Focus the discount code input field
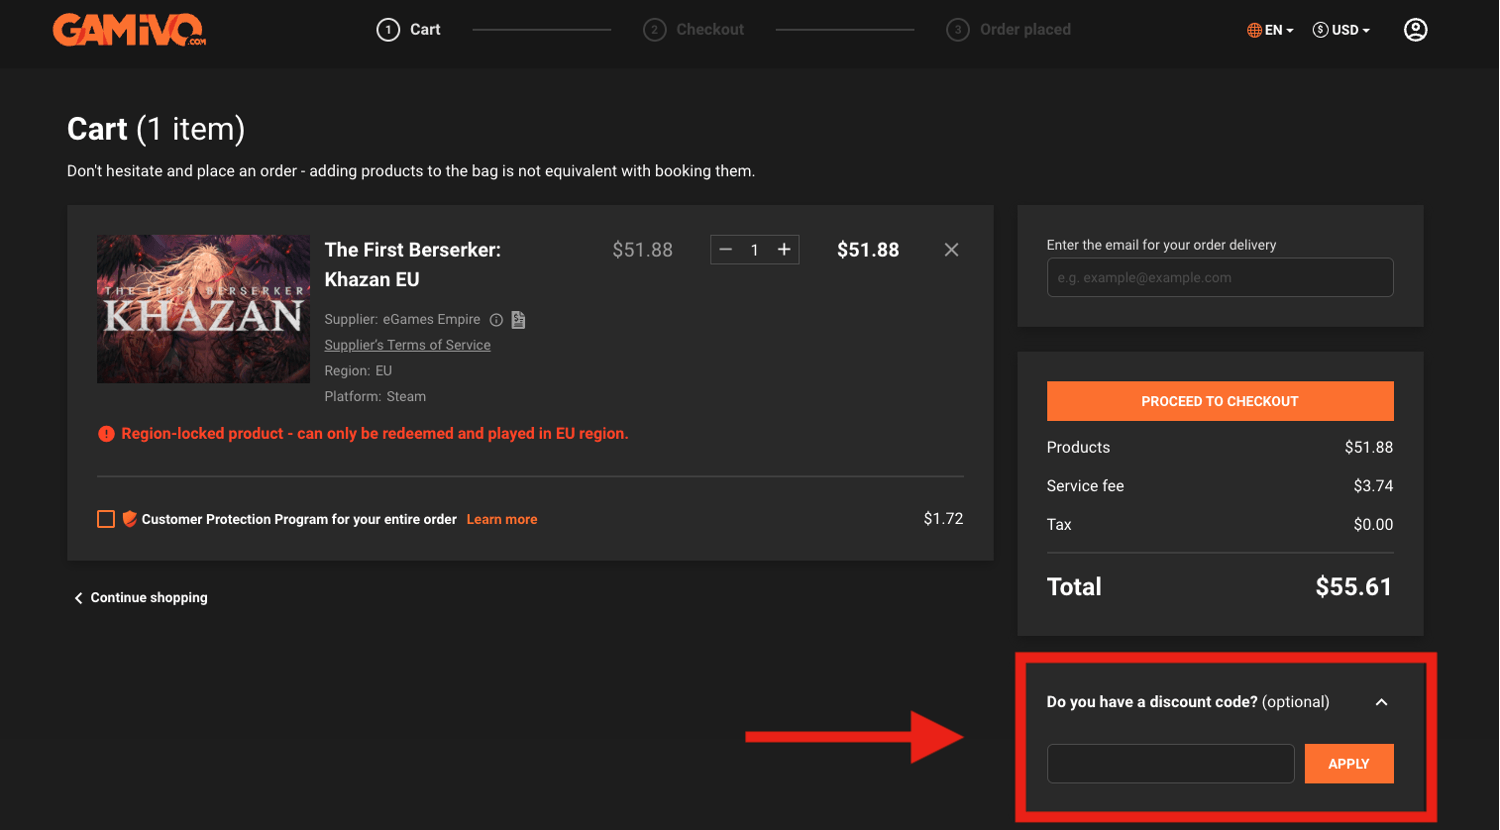 (x=1171, y=764)
